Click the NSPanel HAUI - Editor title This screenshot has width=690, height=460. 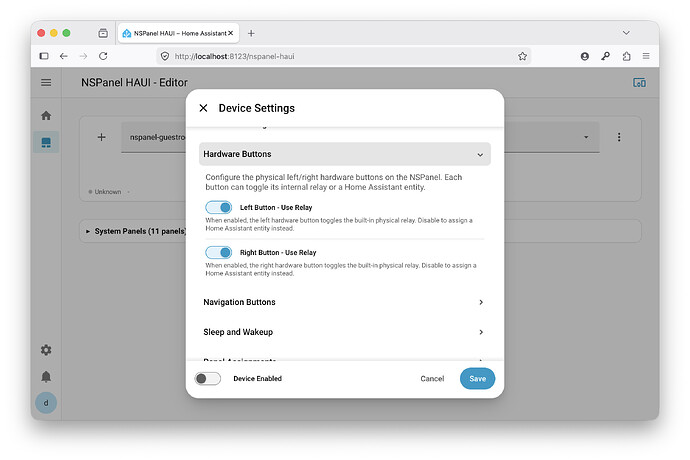134,83
